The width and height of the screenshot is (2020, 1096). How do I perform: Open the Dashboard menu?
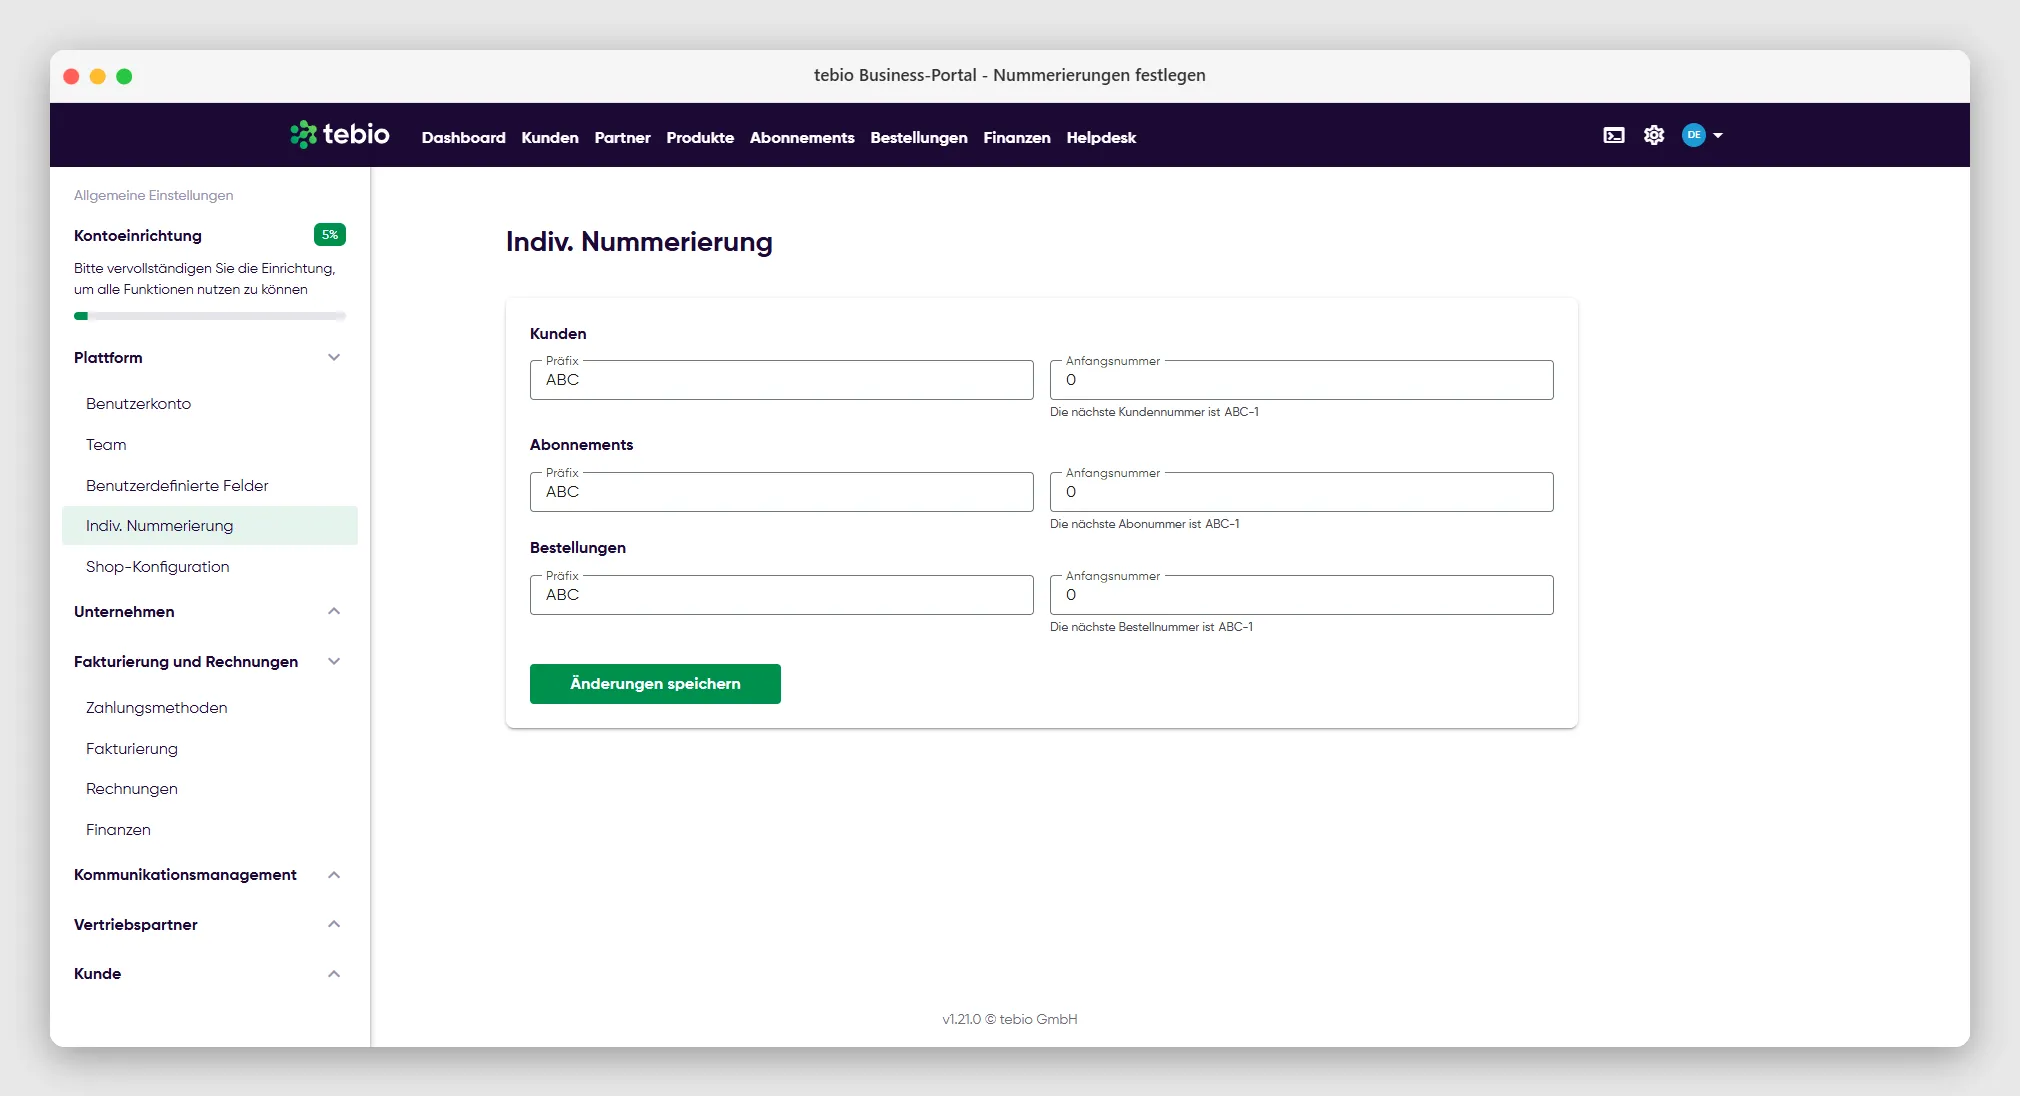pyautogui.click(x=463, y=137)
